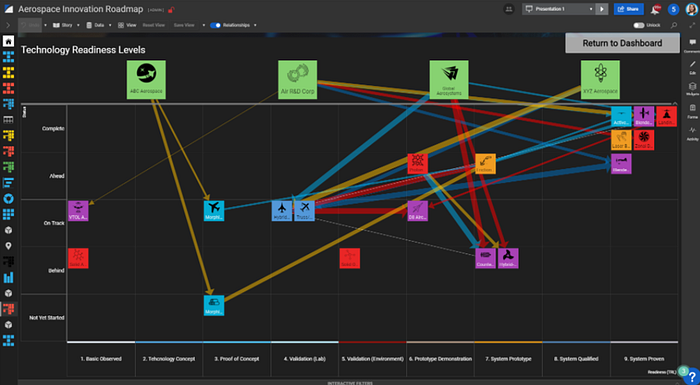Open the Data menu
This screenshot has width=700, height=385.
click(x=95, y=25)
